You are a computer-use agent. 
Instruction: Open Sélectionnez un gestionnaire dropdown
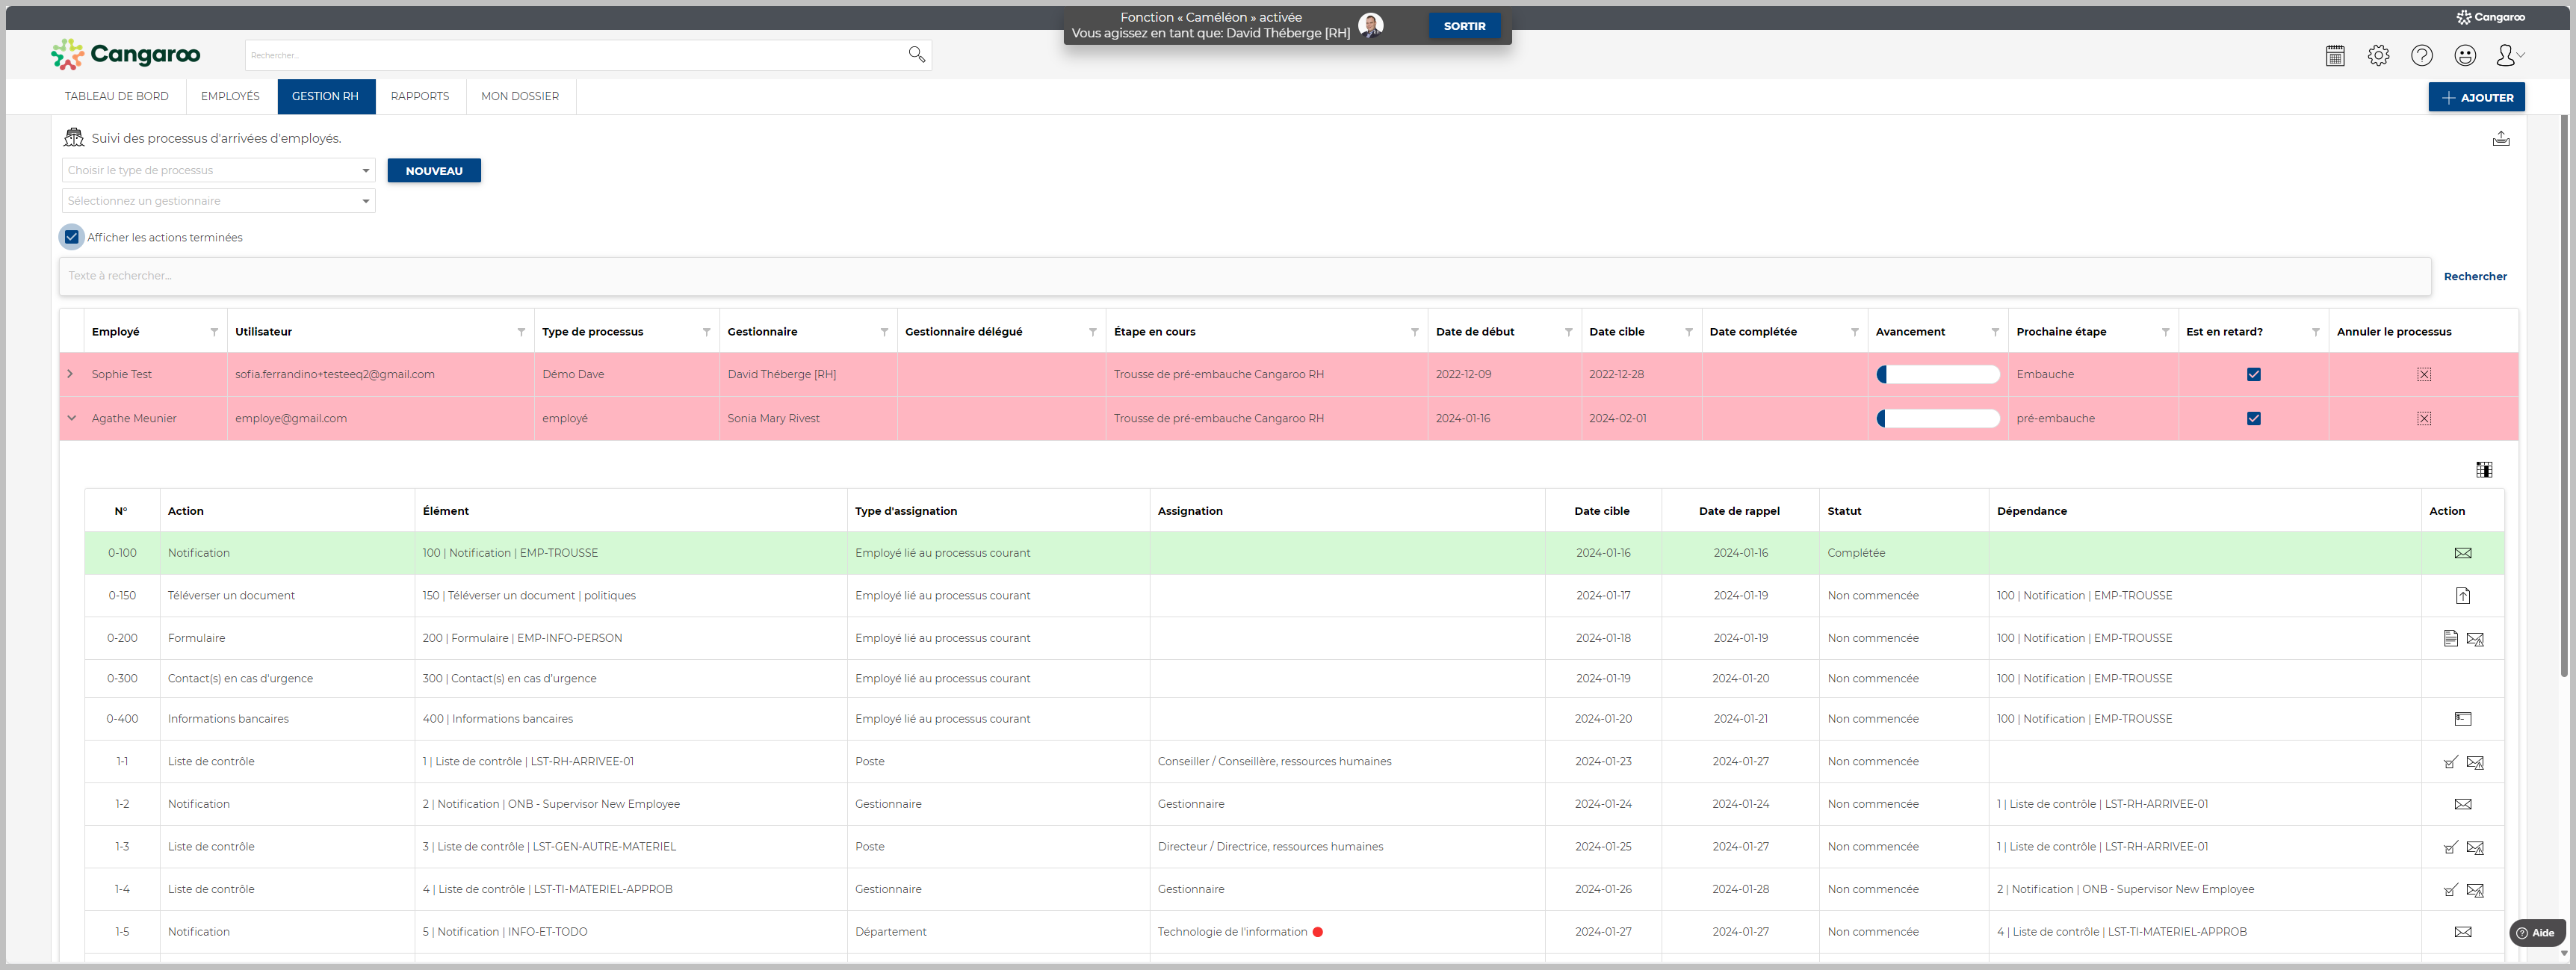(218, 201)
